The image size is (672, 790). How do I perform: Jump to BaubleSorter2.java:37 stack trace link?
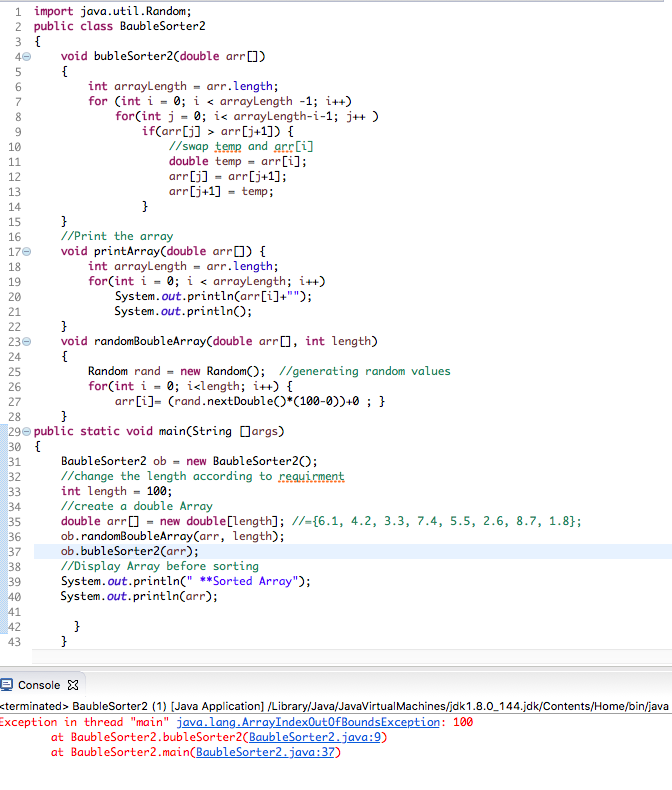click(265, 752)
